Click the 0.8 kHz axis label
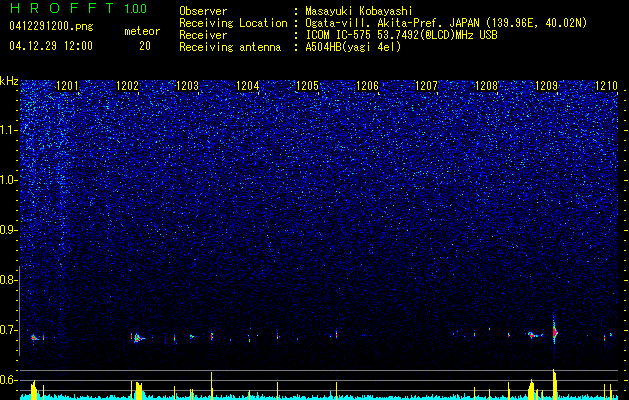 7,280
